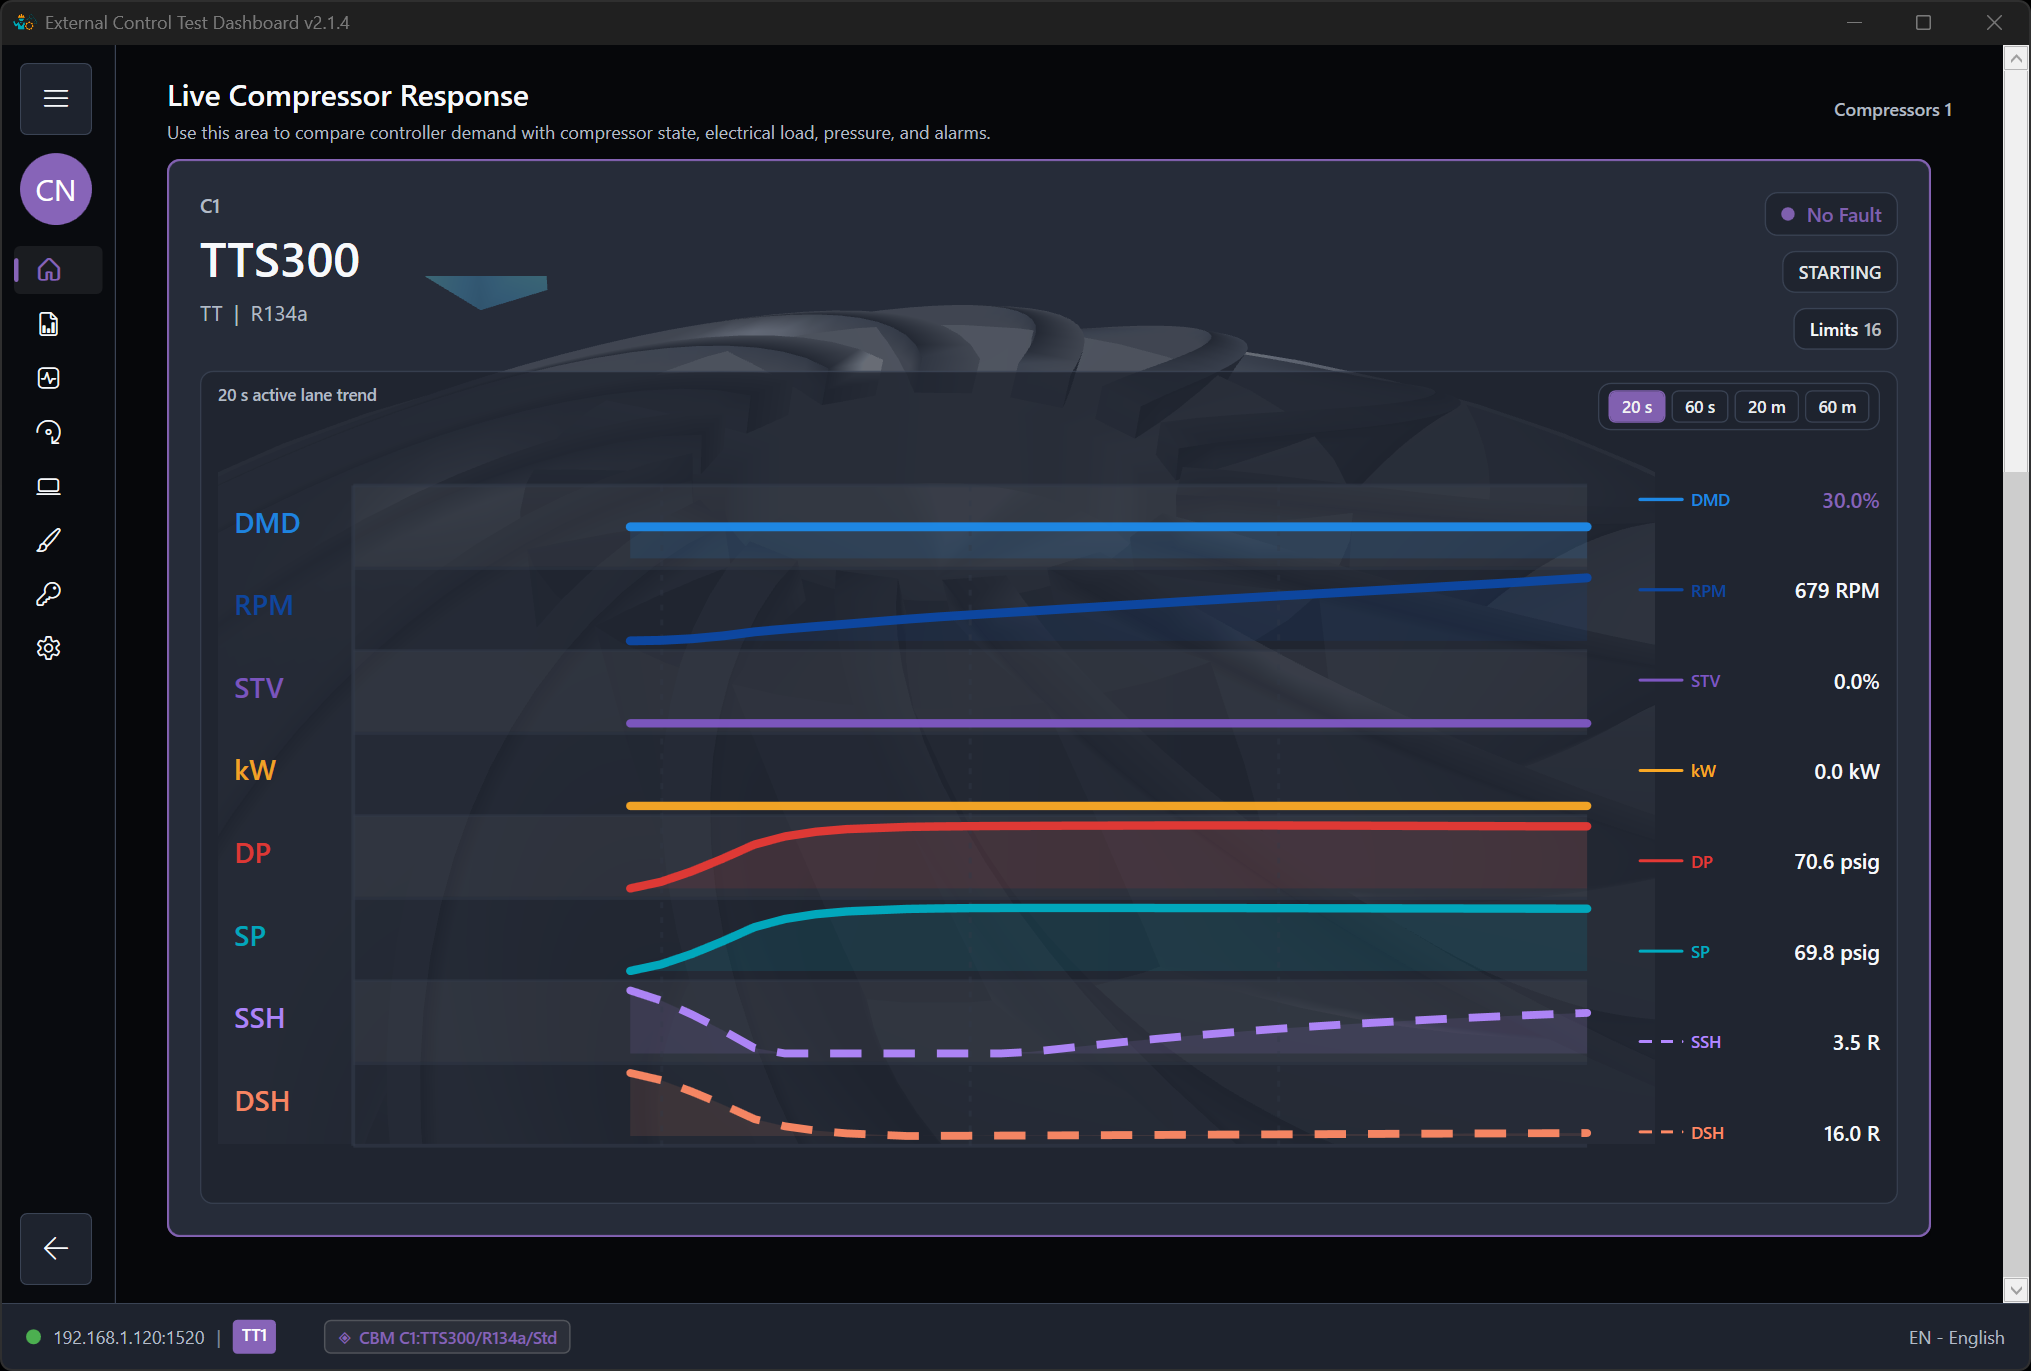Click the No Fault status badge

(x=1831, y=215)
